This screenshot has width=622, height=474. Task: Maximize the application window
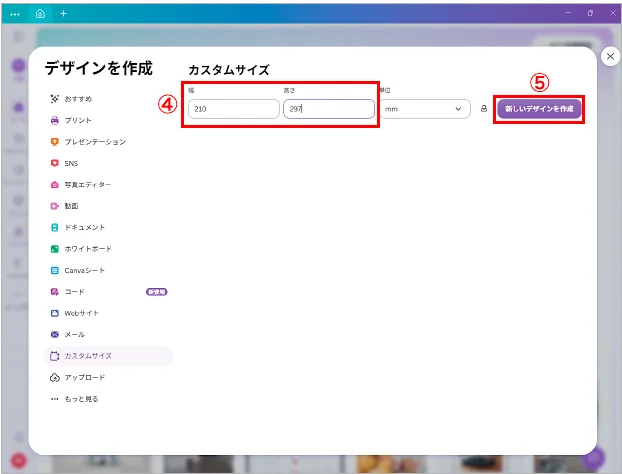[x=590, y=13]
